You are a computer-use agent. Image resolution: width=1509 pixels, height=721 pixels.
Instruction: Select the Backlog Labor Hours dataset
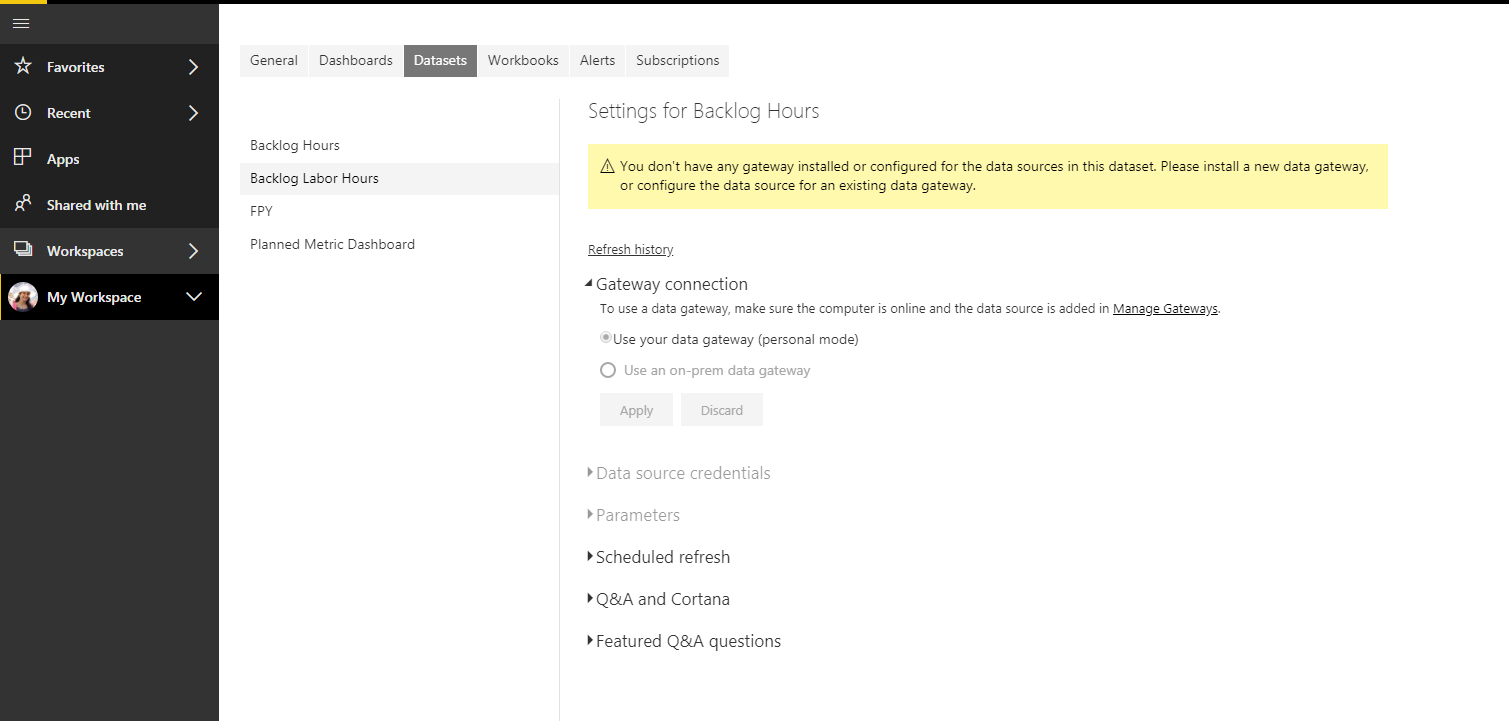(x=399, y=178)
